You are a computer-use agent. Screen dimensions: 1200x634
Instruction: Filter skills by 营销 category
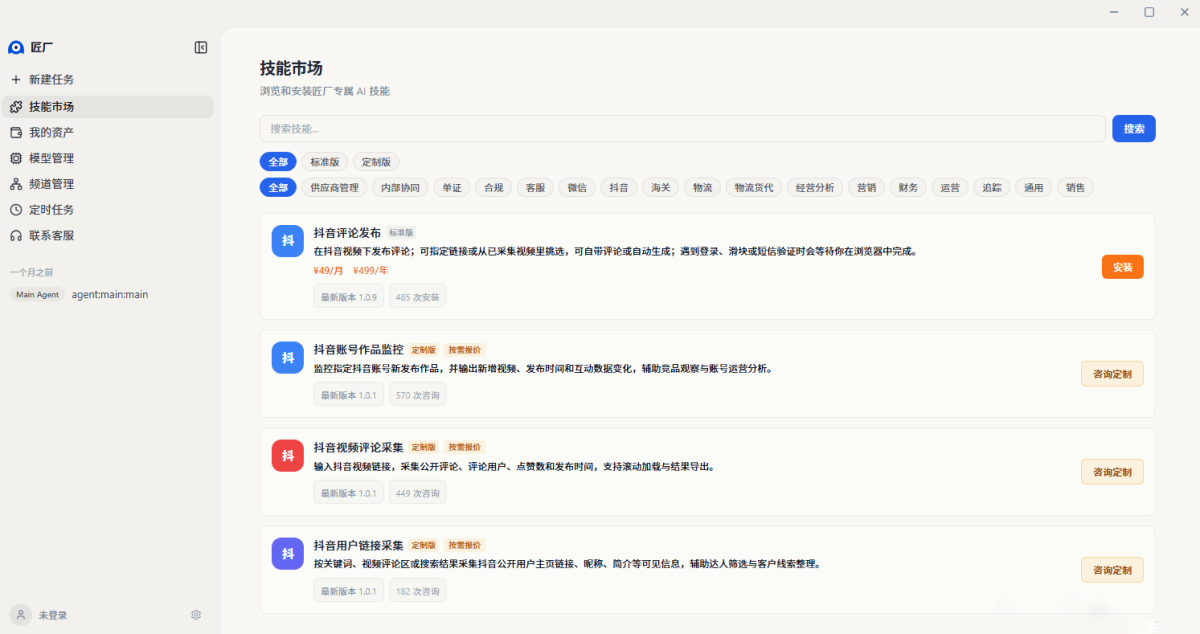866,187
